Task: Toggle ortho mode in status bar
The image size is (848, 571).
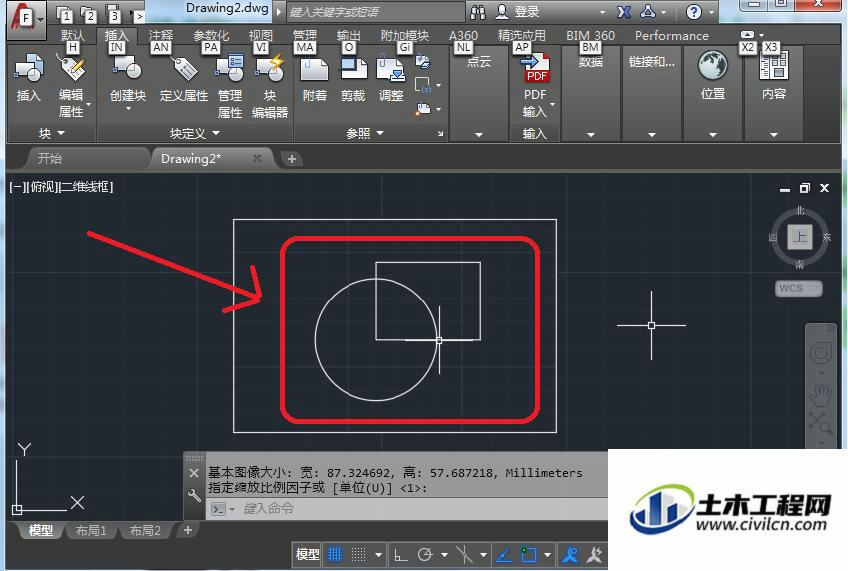Action: (x=401, y=554)
